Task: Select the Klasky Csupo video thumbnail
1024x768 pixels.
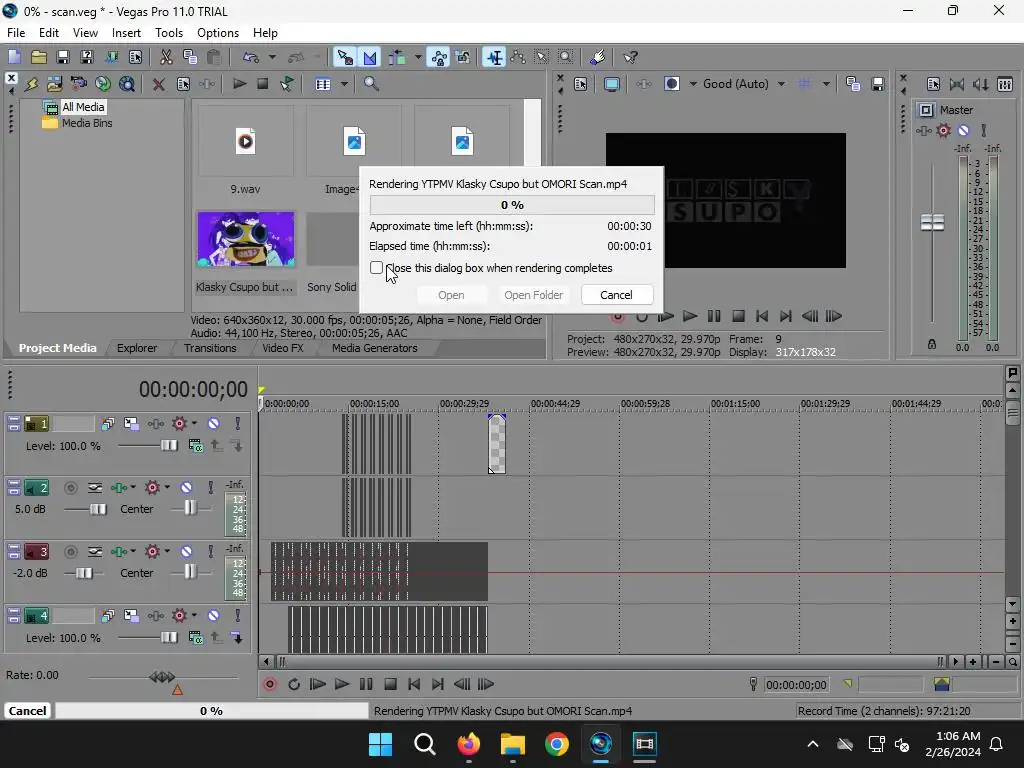Action: [x=246, y=239]
